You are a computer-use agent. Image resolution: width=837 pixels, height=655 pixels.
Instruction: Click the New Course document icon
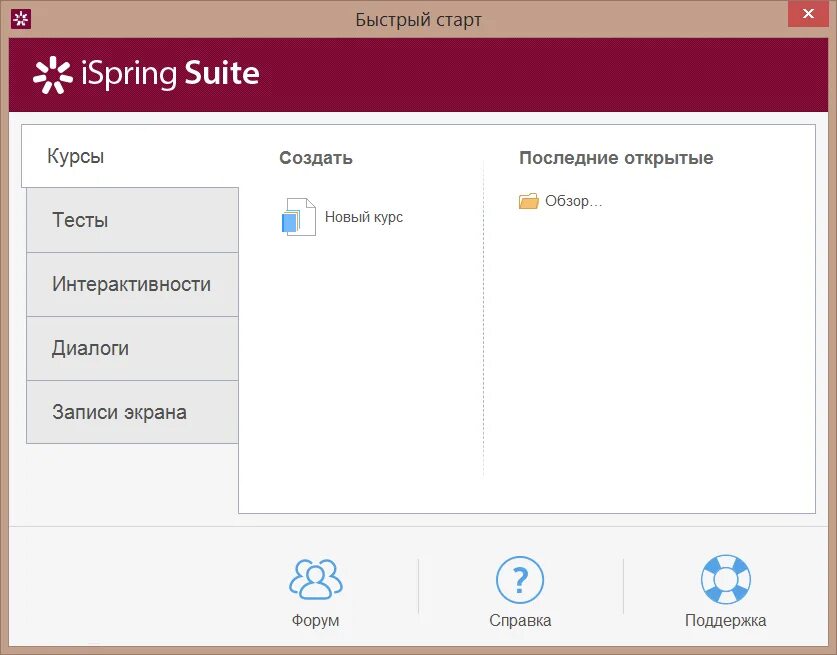298,217
